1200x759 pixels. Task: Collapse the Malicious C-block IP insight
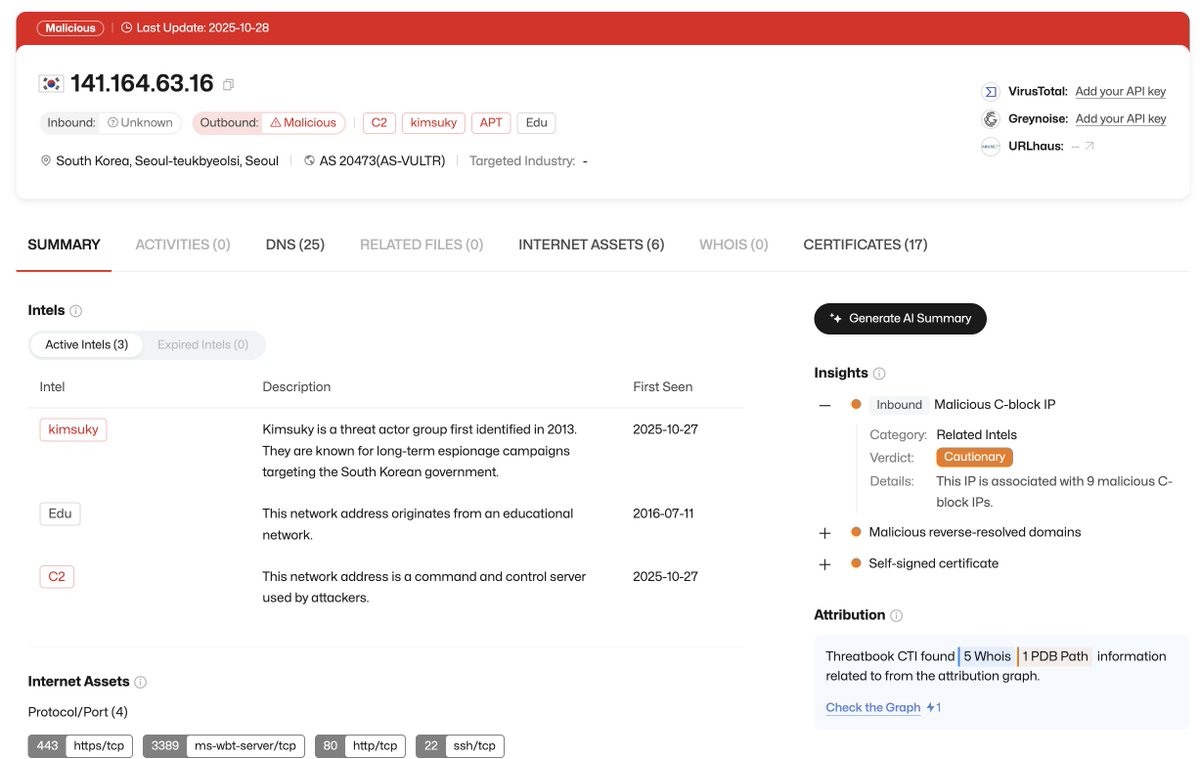pyautogui.click(x=825, y=405)
